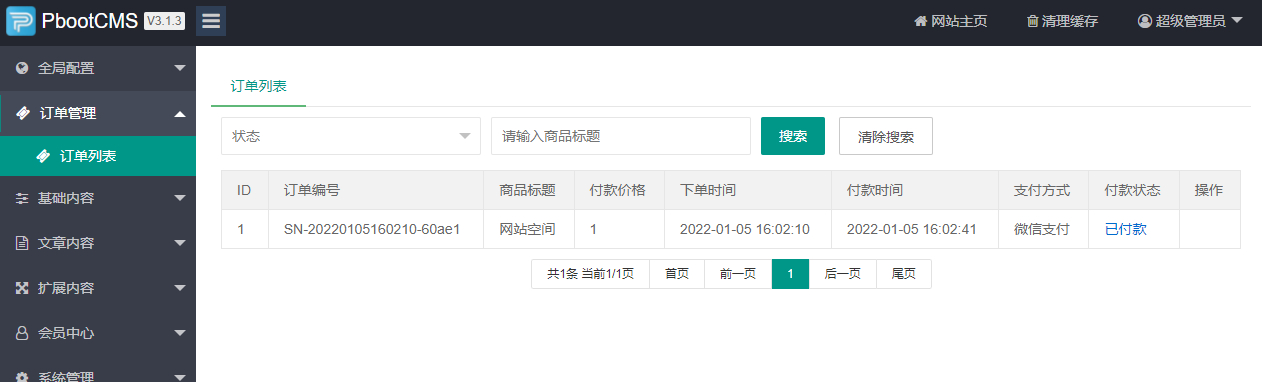The width and height of the screenshot is (1262, 382).
Task: Expand the 基础内容 menu arrow
Action: pyautogui.click(x=180, y=198)
